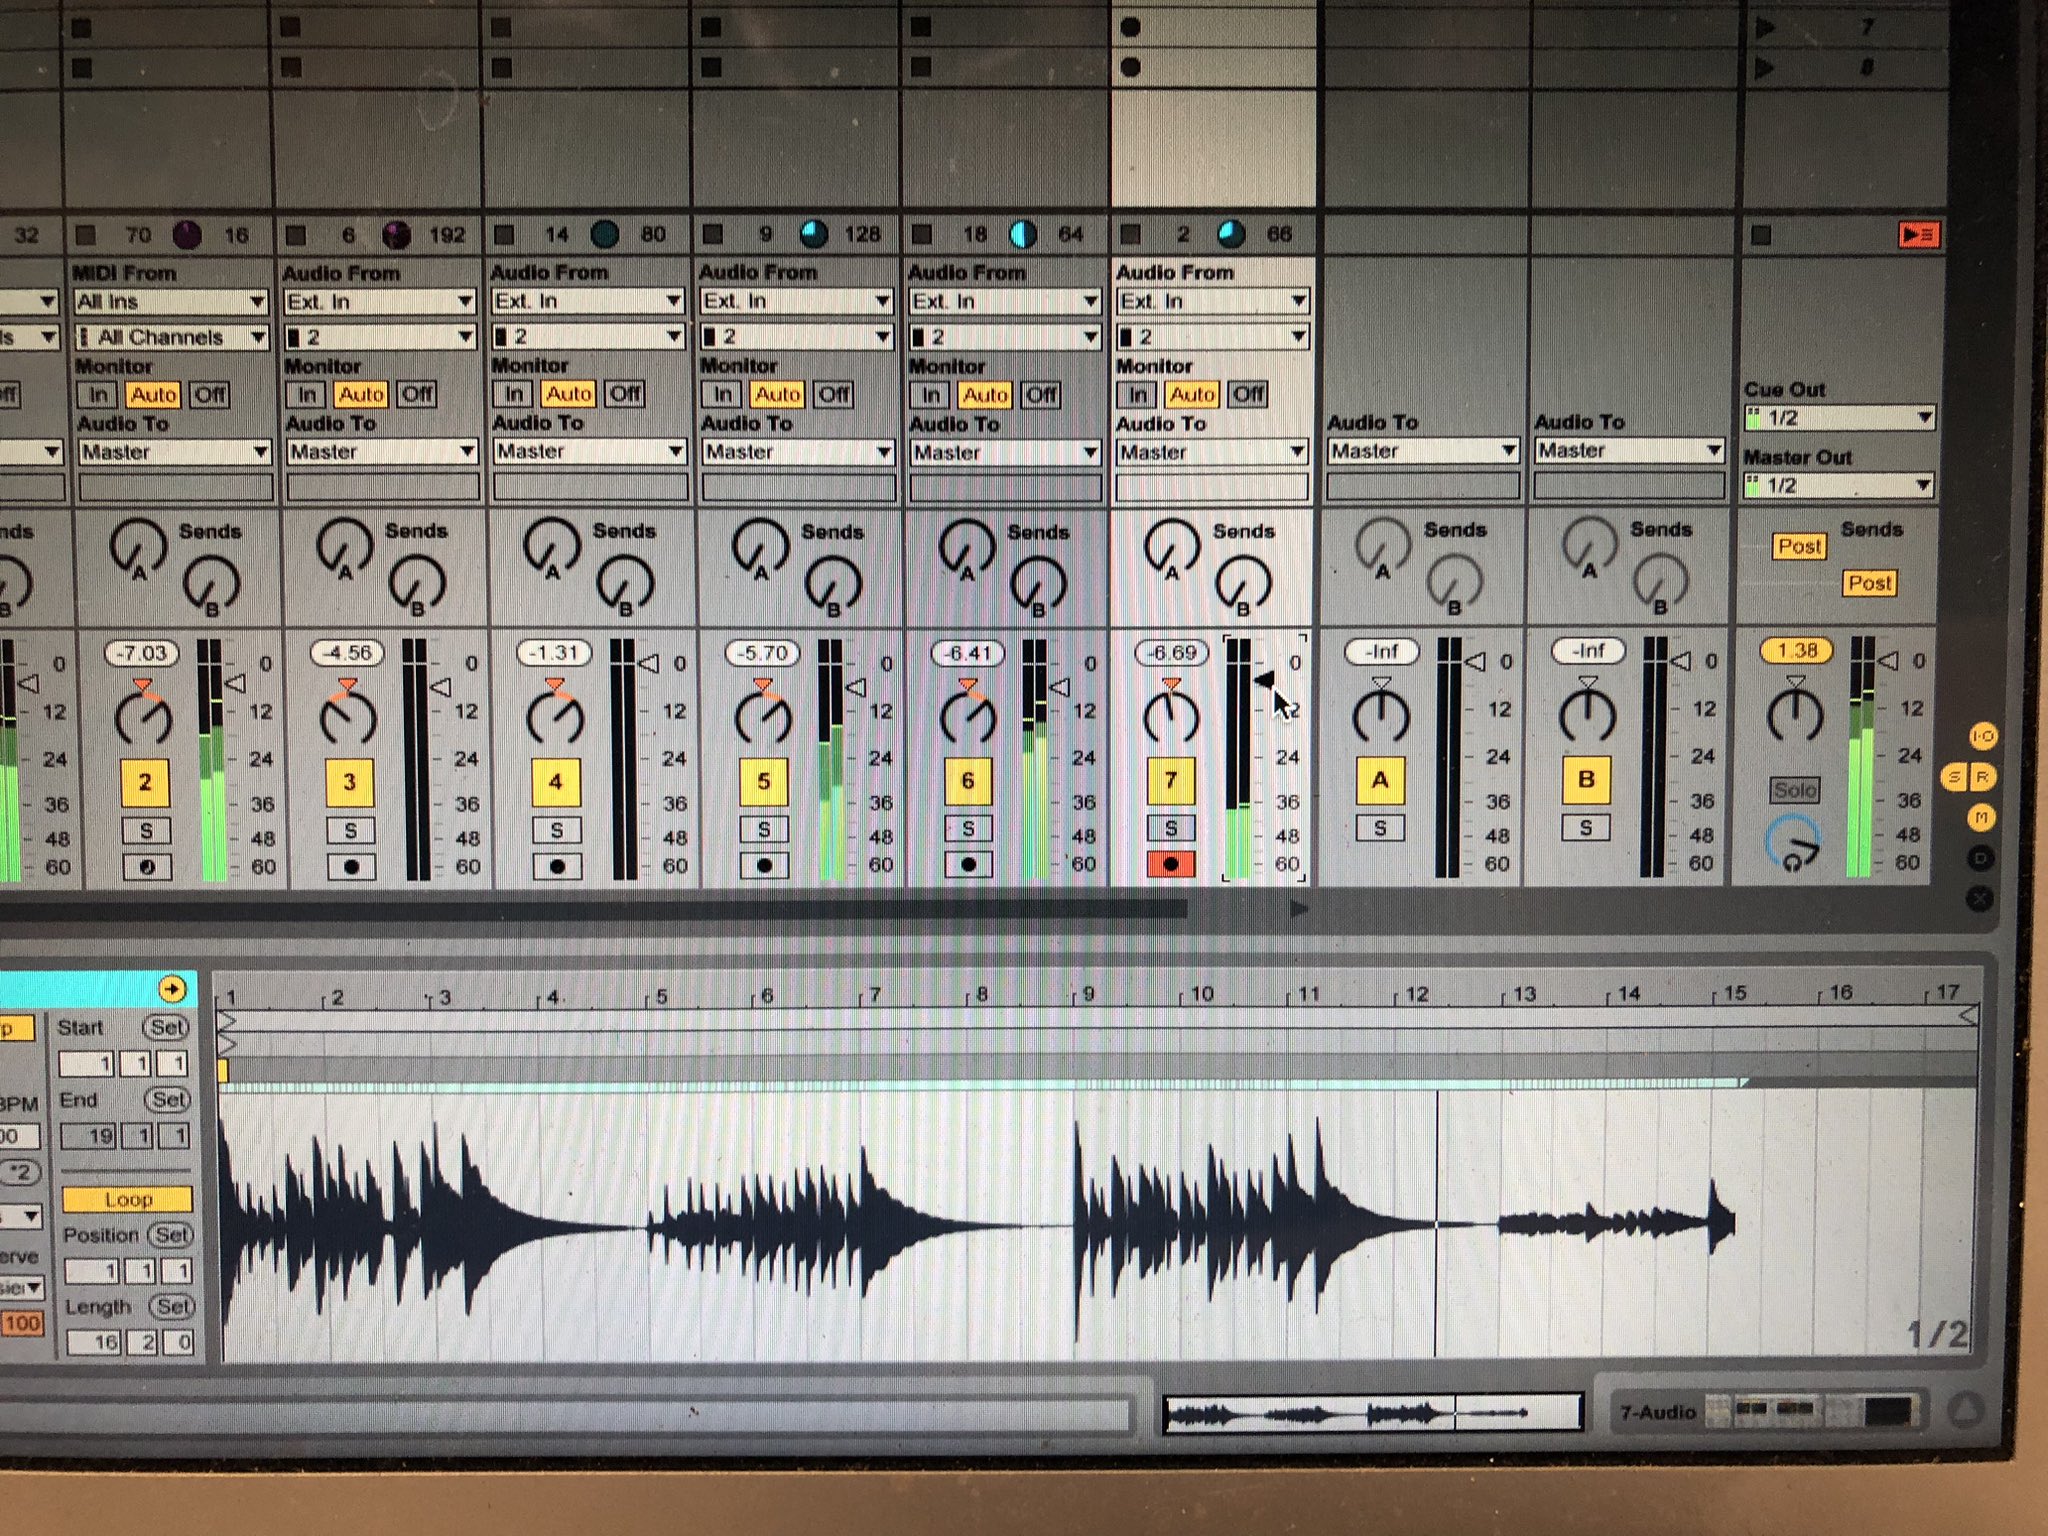Click the Set button next to End

tap(167, 1099)
